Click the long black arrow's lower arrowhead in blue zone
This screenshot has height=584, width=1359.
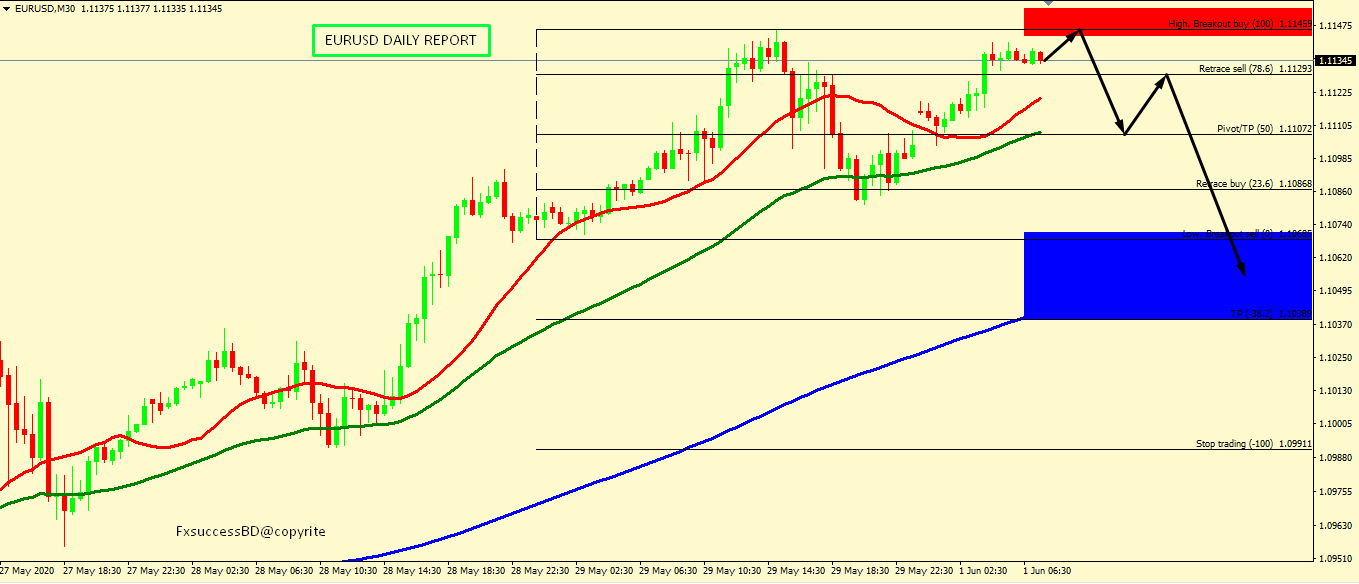1244,272
